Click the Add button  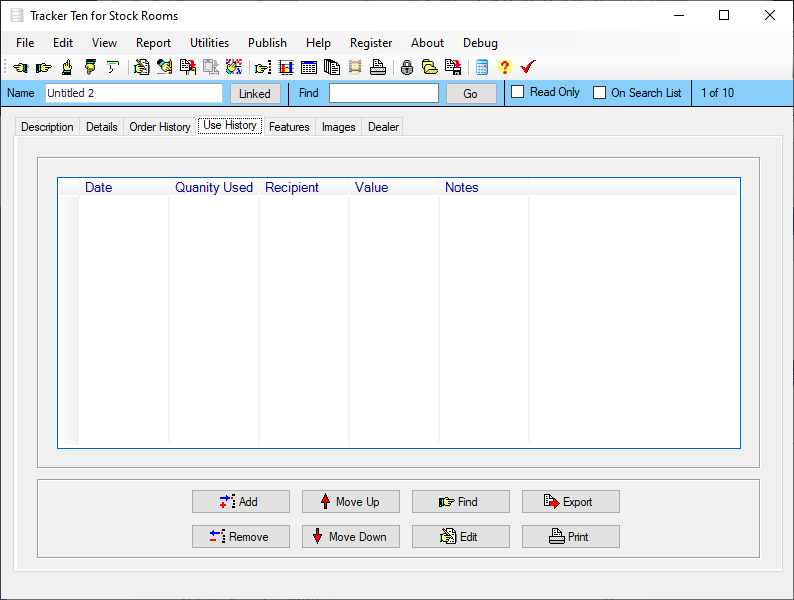[x=241, y=502]
